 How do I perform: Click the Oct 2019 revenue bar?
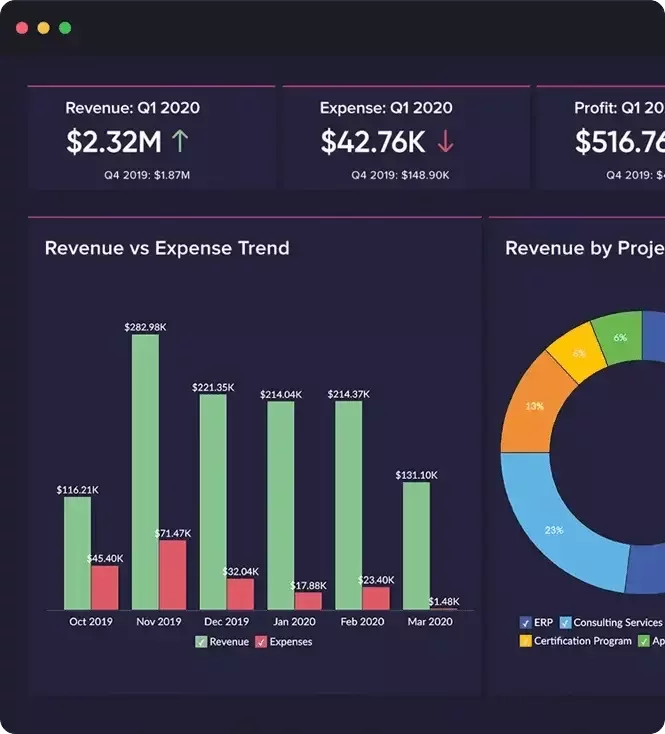click(77, 552)
